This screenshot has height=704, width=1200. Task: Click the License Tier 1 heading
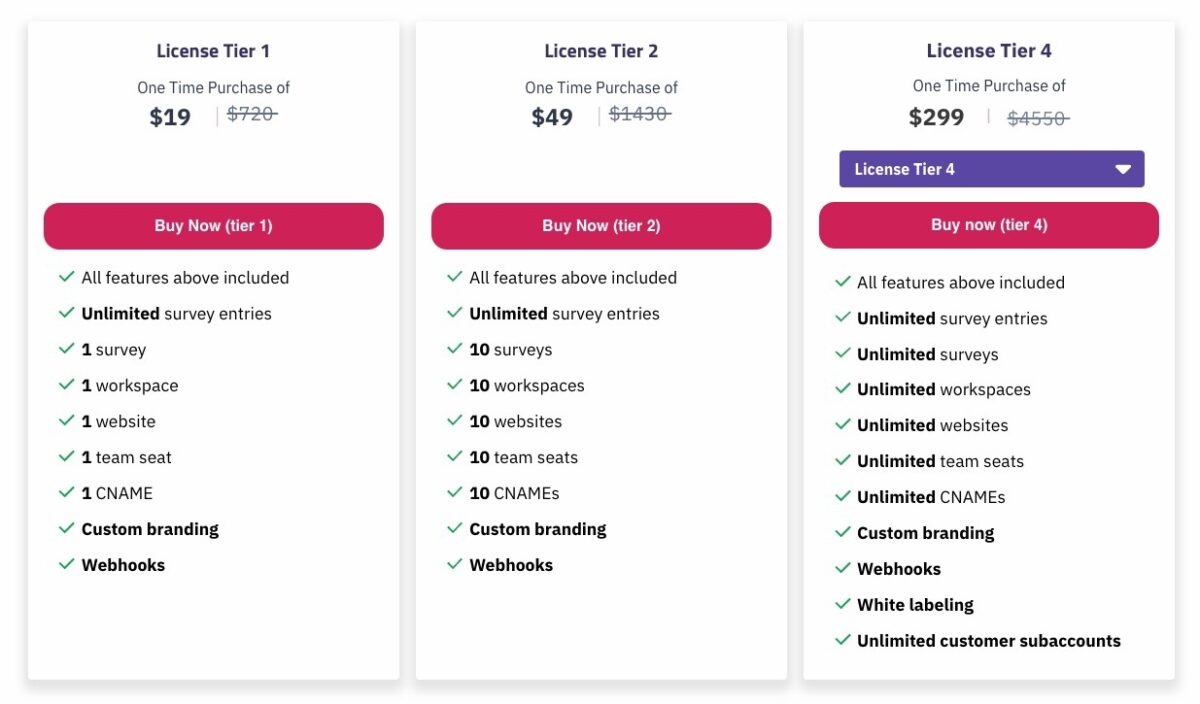tap(213, 51)
